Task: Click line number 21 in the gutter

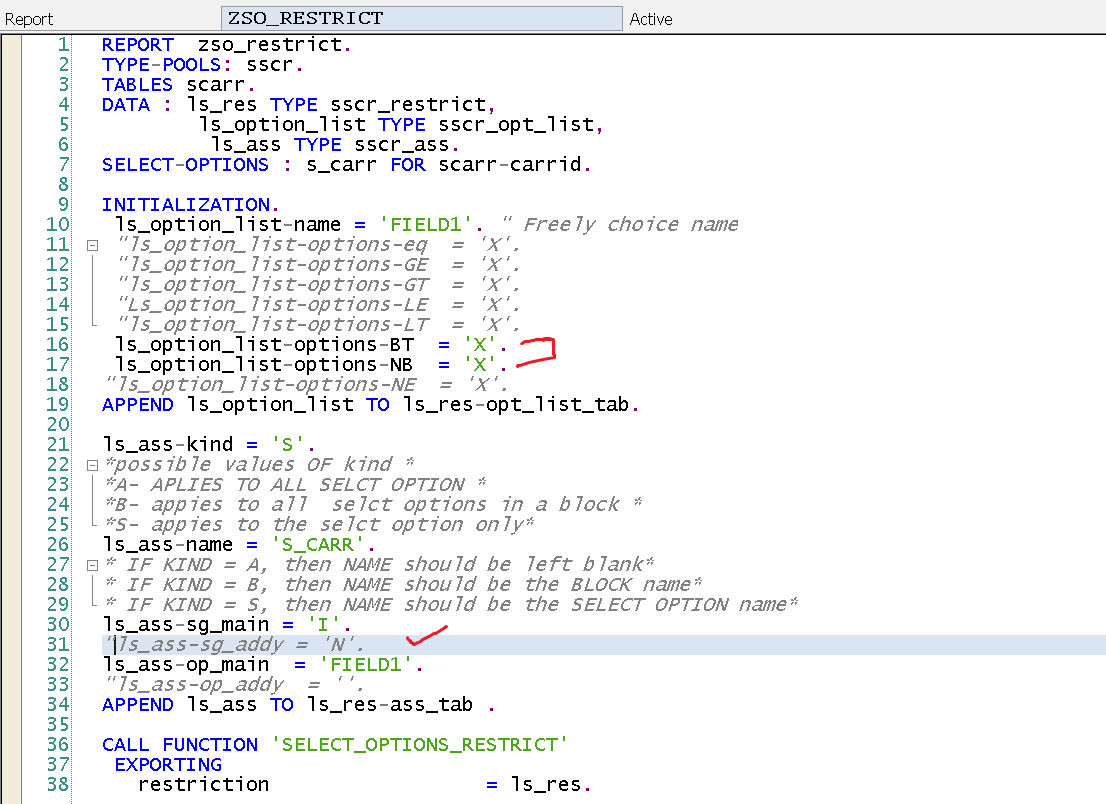Action: tap(57, 444)
